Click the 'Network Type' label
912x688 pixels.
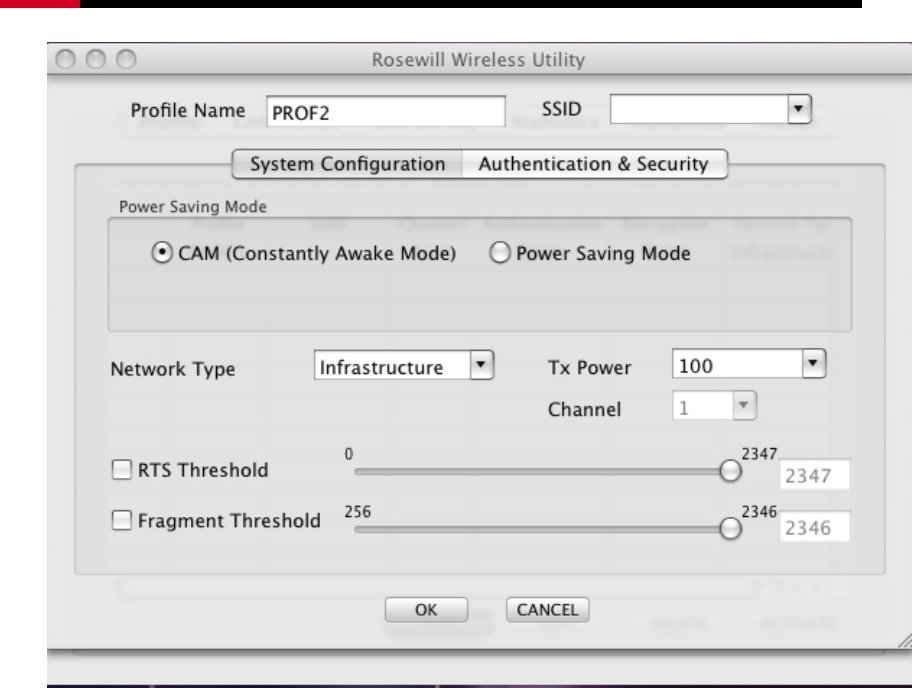point(173,369)
